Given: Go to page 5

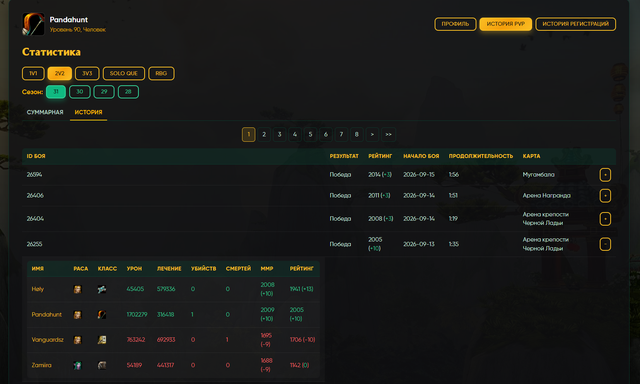Looking at the screenshot, I should tap(310, 134).
